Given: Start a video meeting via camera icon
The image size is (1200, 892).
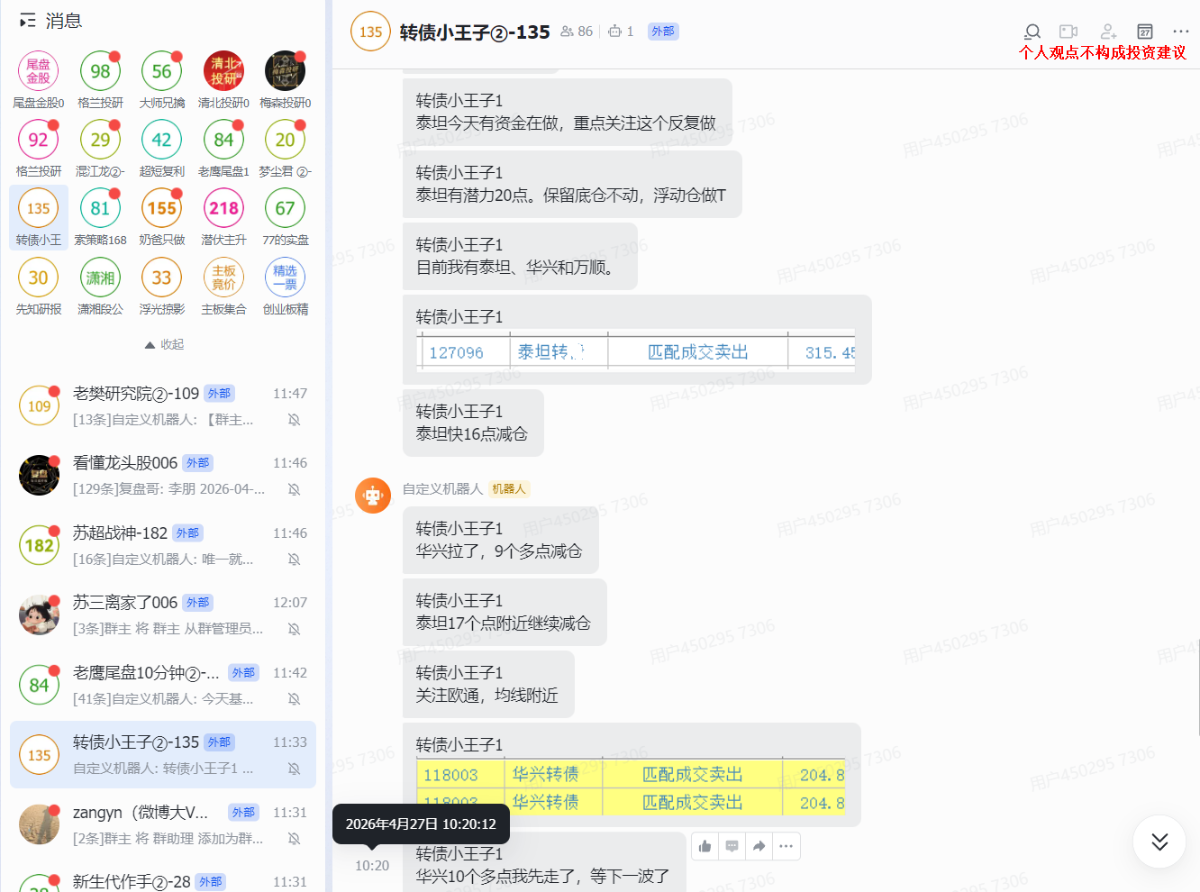Looking at the screenshot, I should (x=1069, y=32).
